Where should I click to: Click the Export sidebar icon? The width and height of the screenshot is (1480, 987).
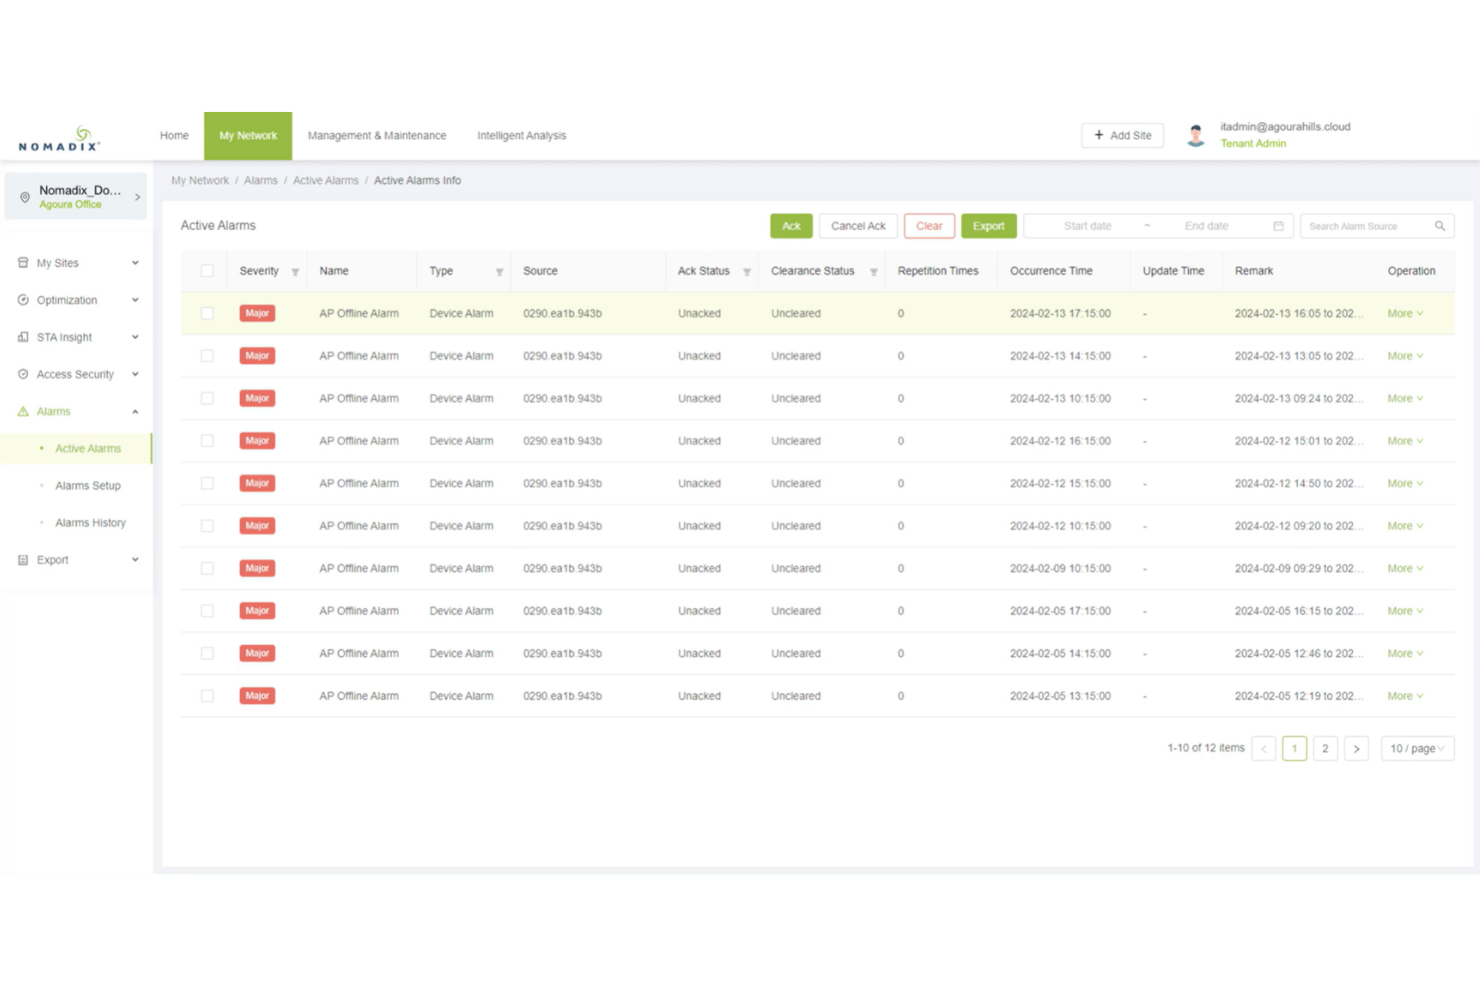point(23,560)
